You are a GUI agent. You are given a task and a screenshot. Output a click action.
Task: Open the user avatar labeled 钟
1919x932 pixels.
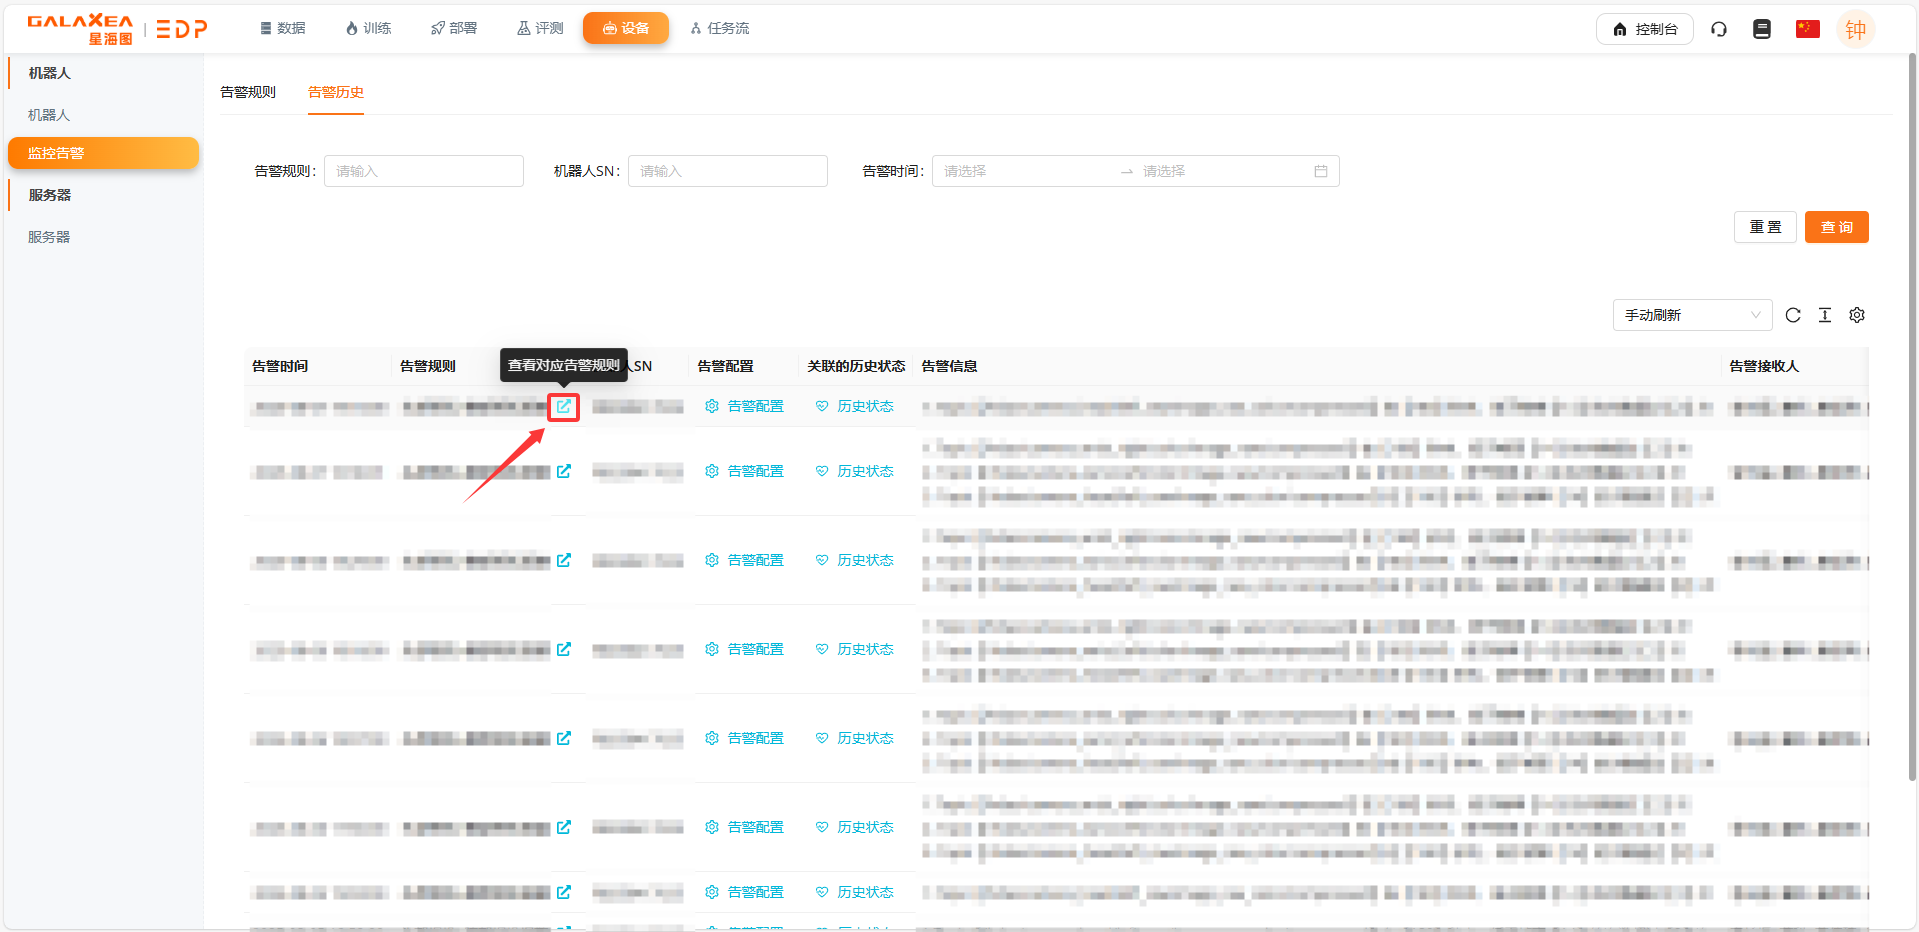(x=1855, y=30)
